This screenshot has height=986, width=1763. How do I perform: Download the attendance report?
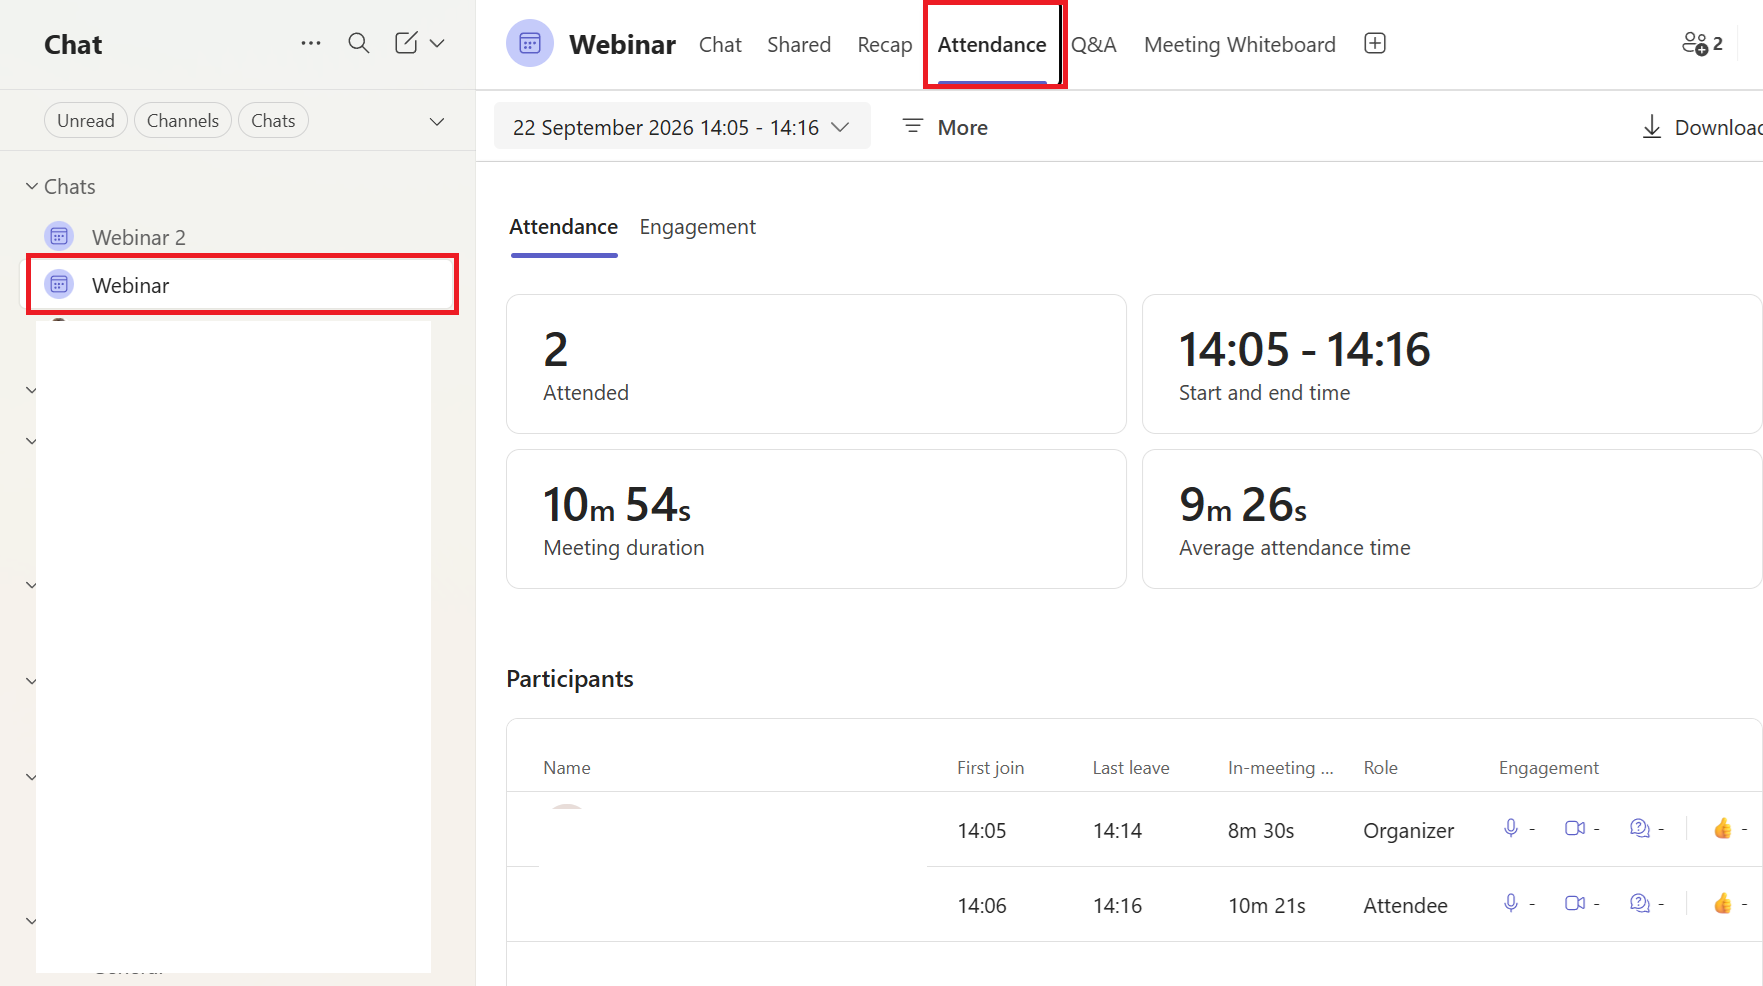(1701, 127)
